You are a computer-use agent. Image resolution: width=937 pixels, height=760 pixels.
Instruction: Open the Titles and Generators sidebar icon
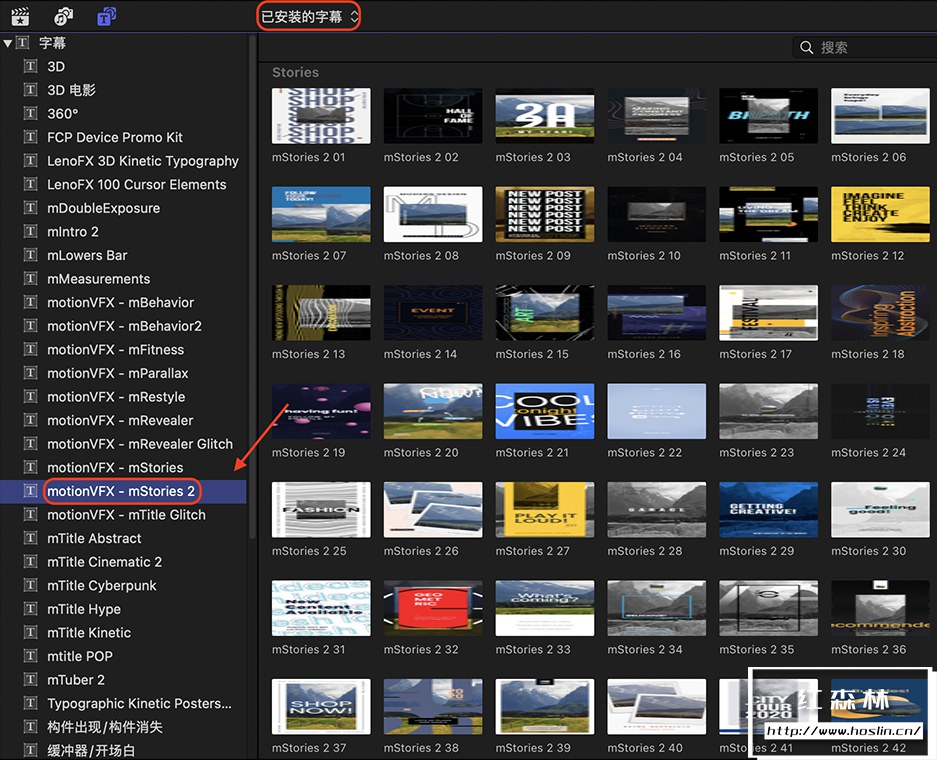(107, 17)
